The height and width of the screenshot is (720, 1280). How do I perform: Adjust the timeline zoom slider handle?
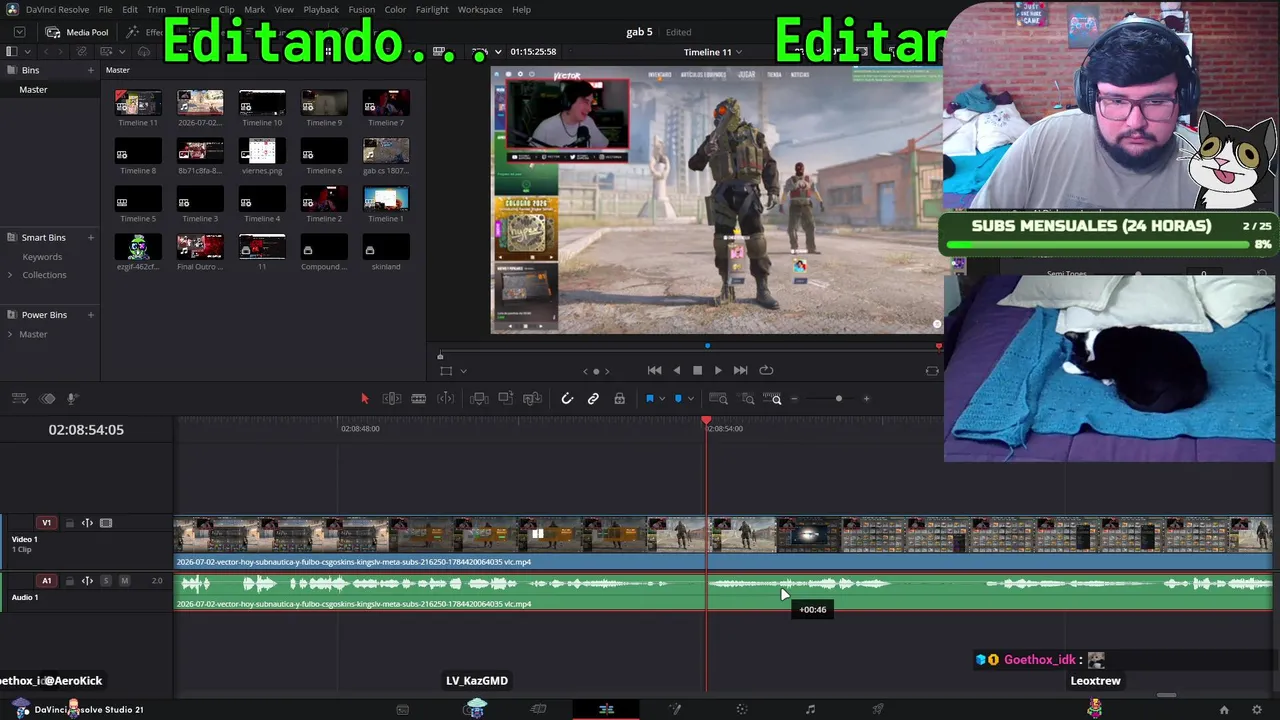point(839,399)
